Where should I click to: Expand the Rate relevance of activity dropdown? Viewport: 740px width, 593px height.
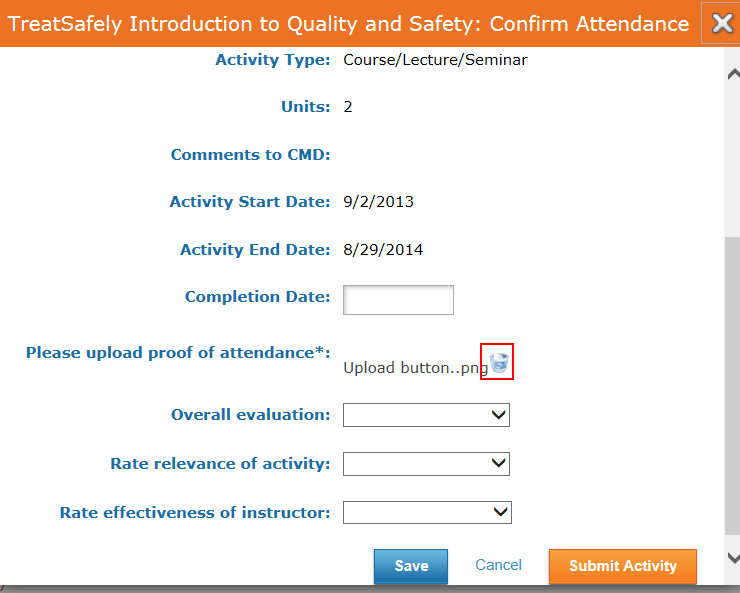(426, 464)
